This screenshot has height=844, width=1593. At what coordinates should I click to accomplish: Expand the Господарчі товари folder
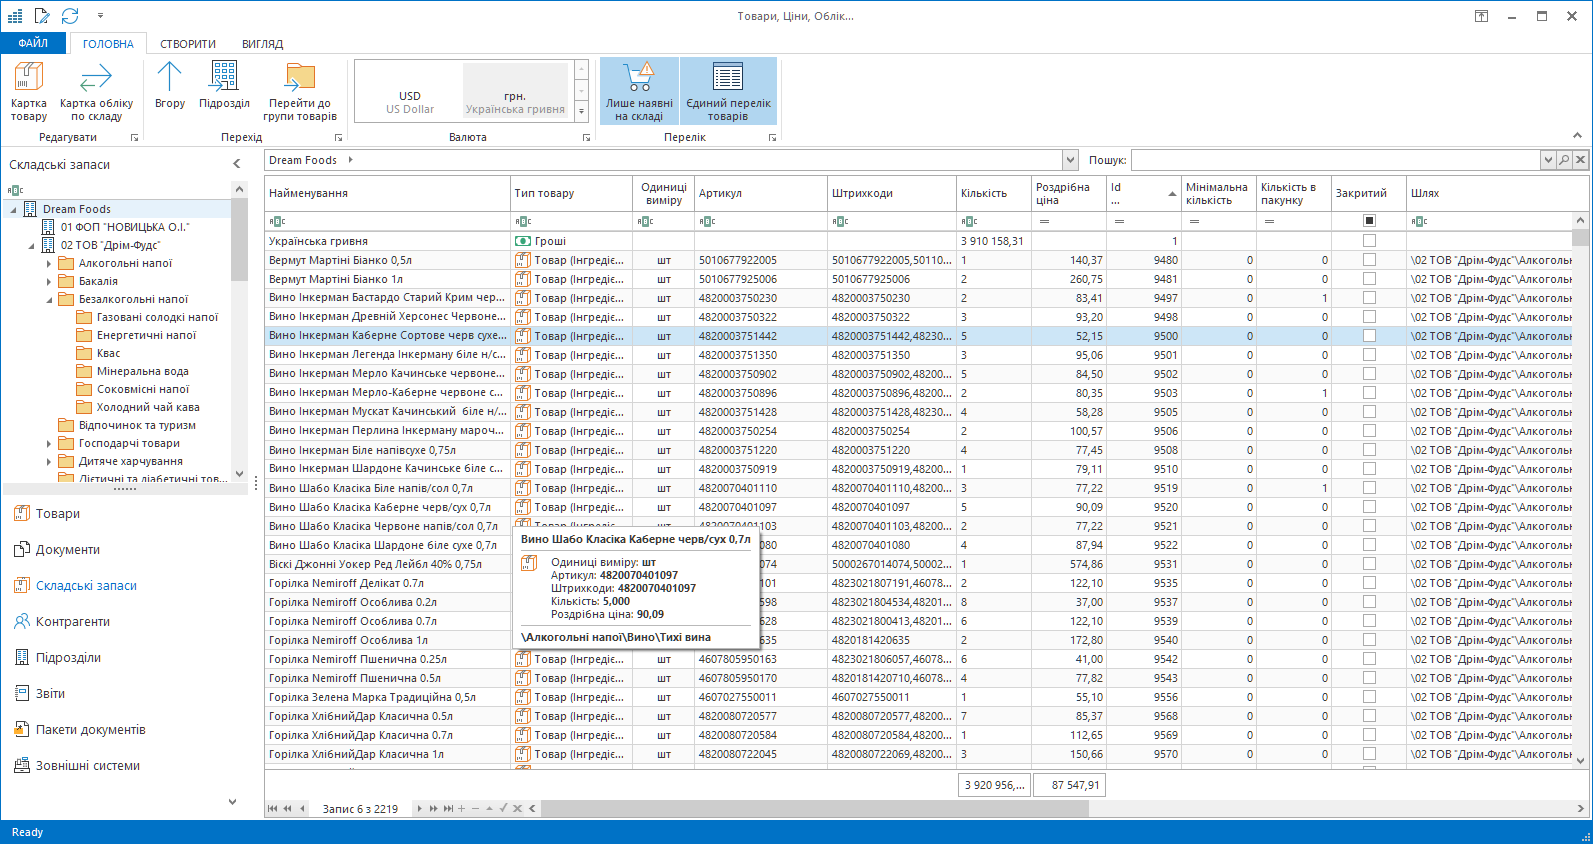49,444
